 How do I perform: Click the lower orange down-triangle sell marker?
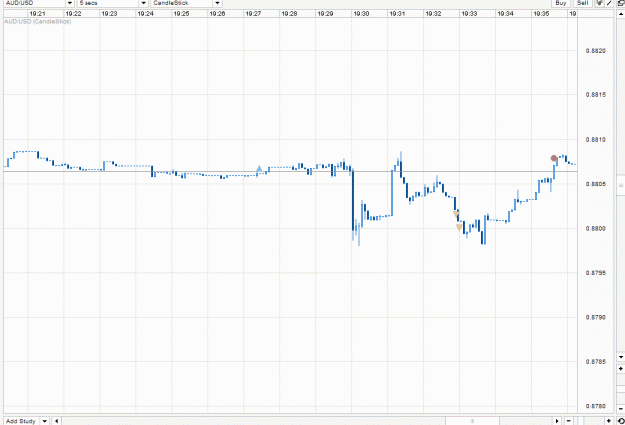459,227
